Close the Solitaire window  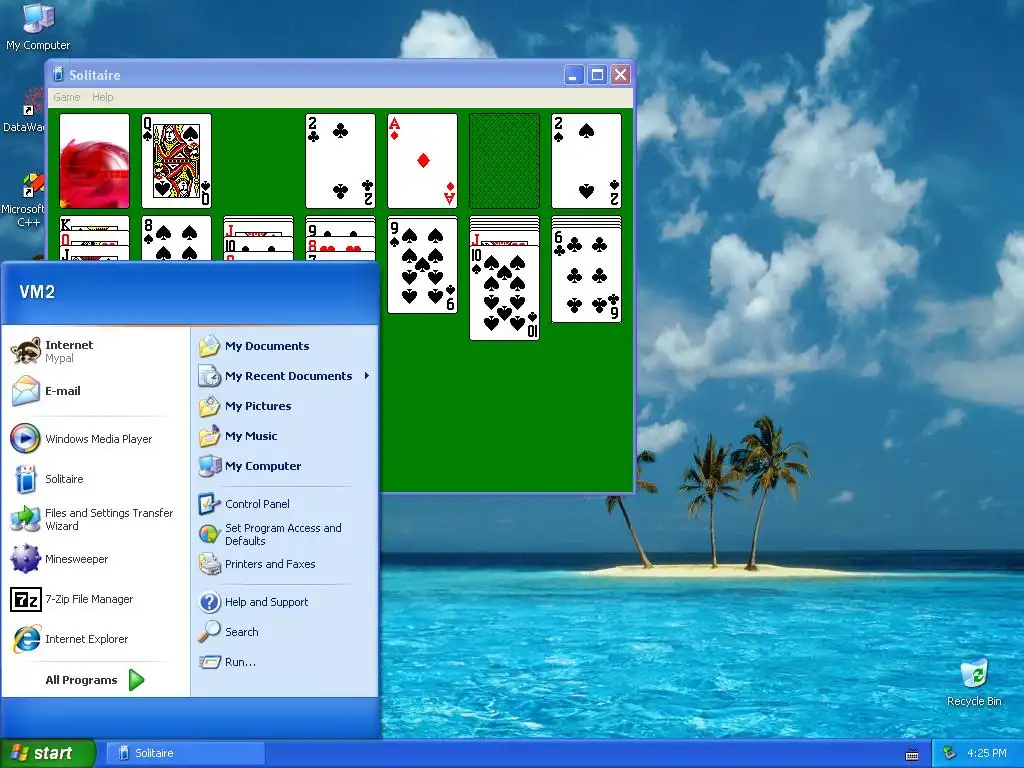click(620, 75)
